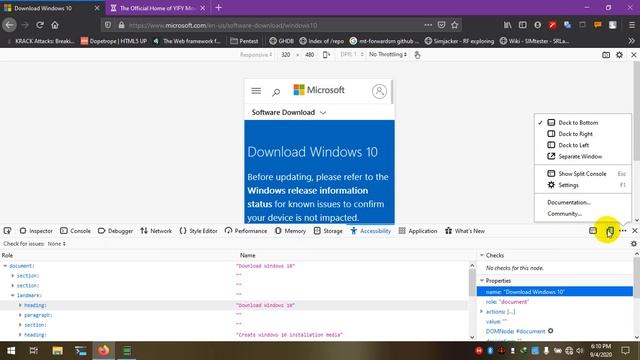Switch to The Official Home of YIFY tab
Image resolution: width=640 pixels, height=360 pixels.
[158, 8]
